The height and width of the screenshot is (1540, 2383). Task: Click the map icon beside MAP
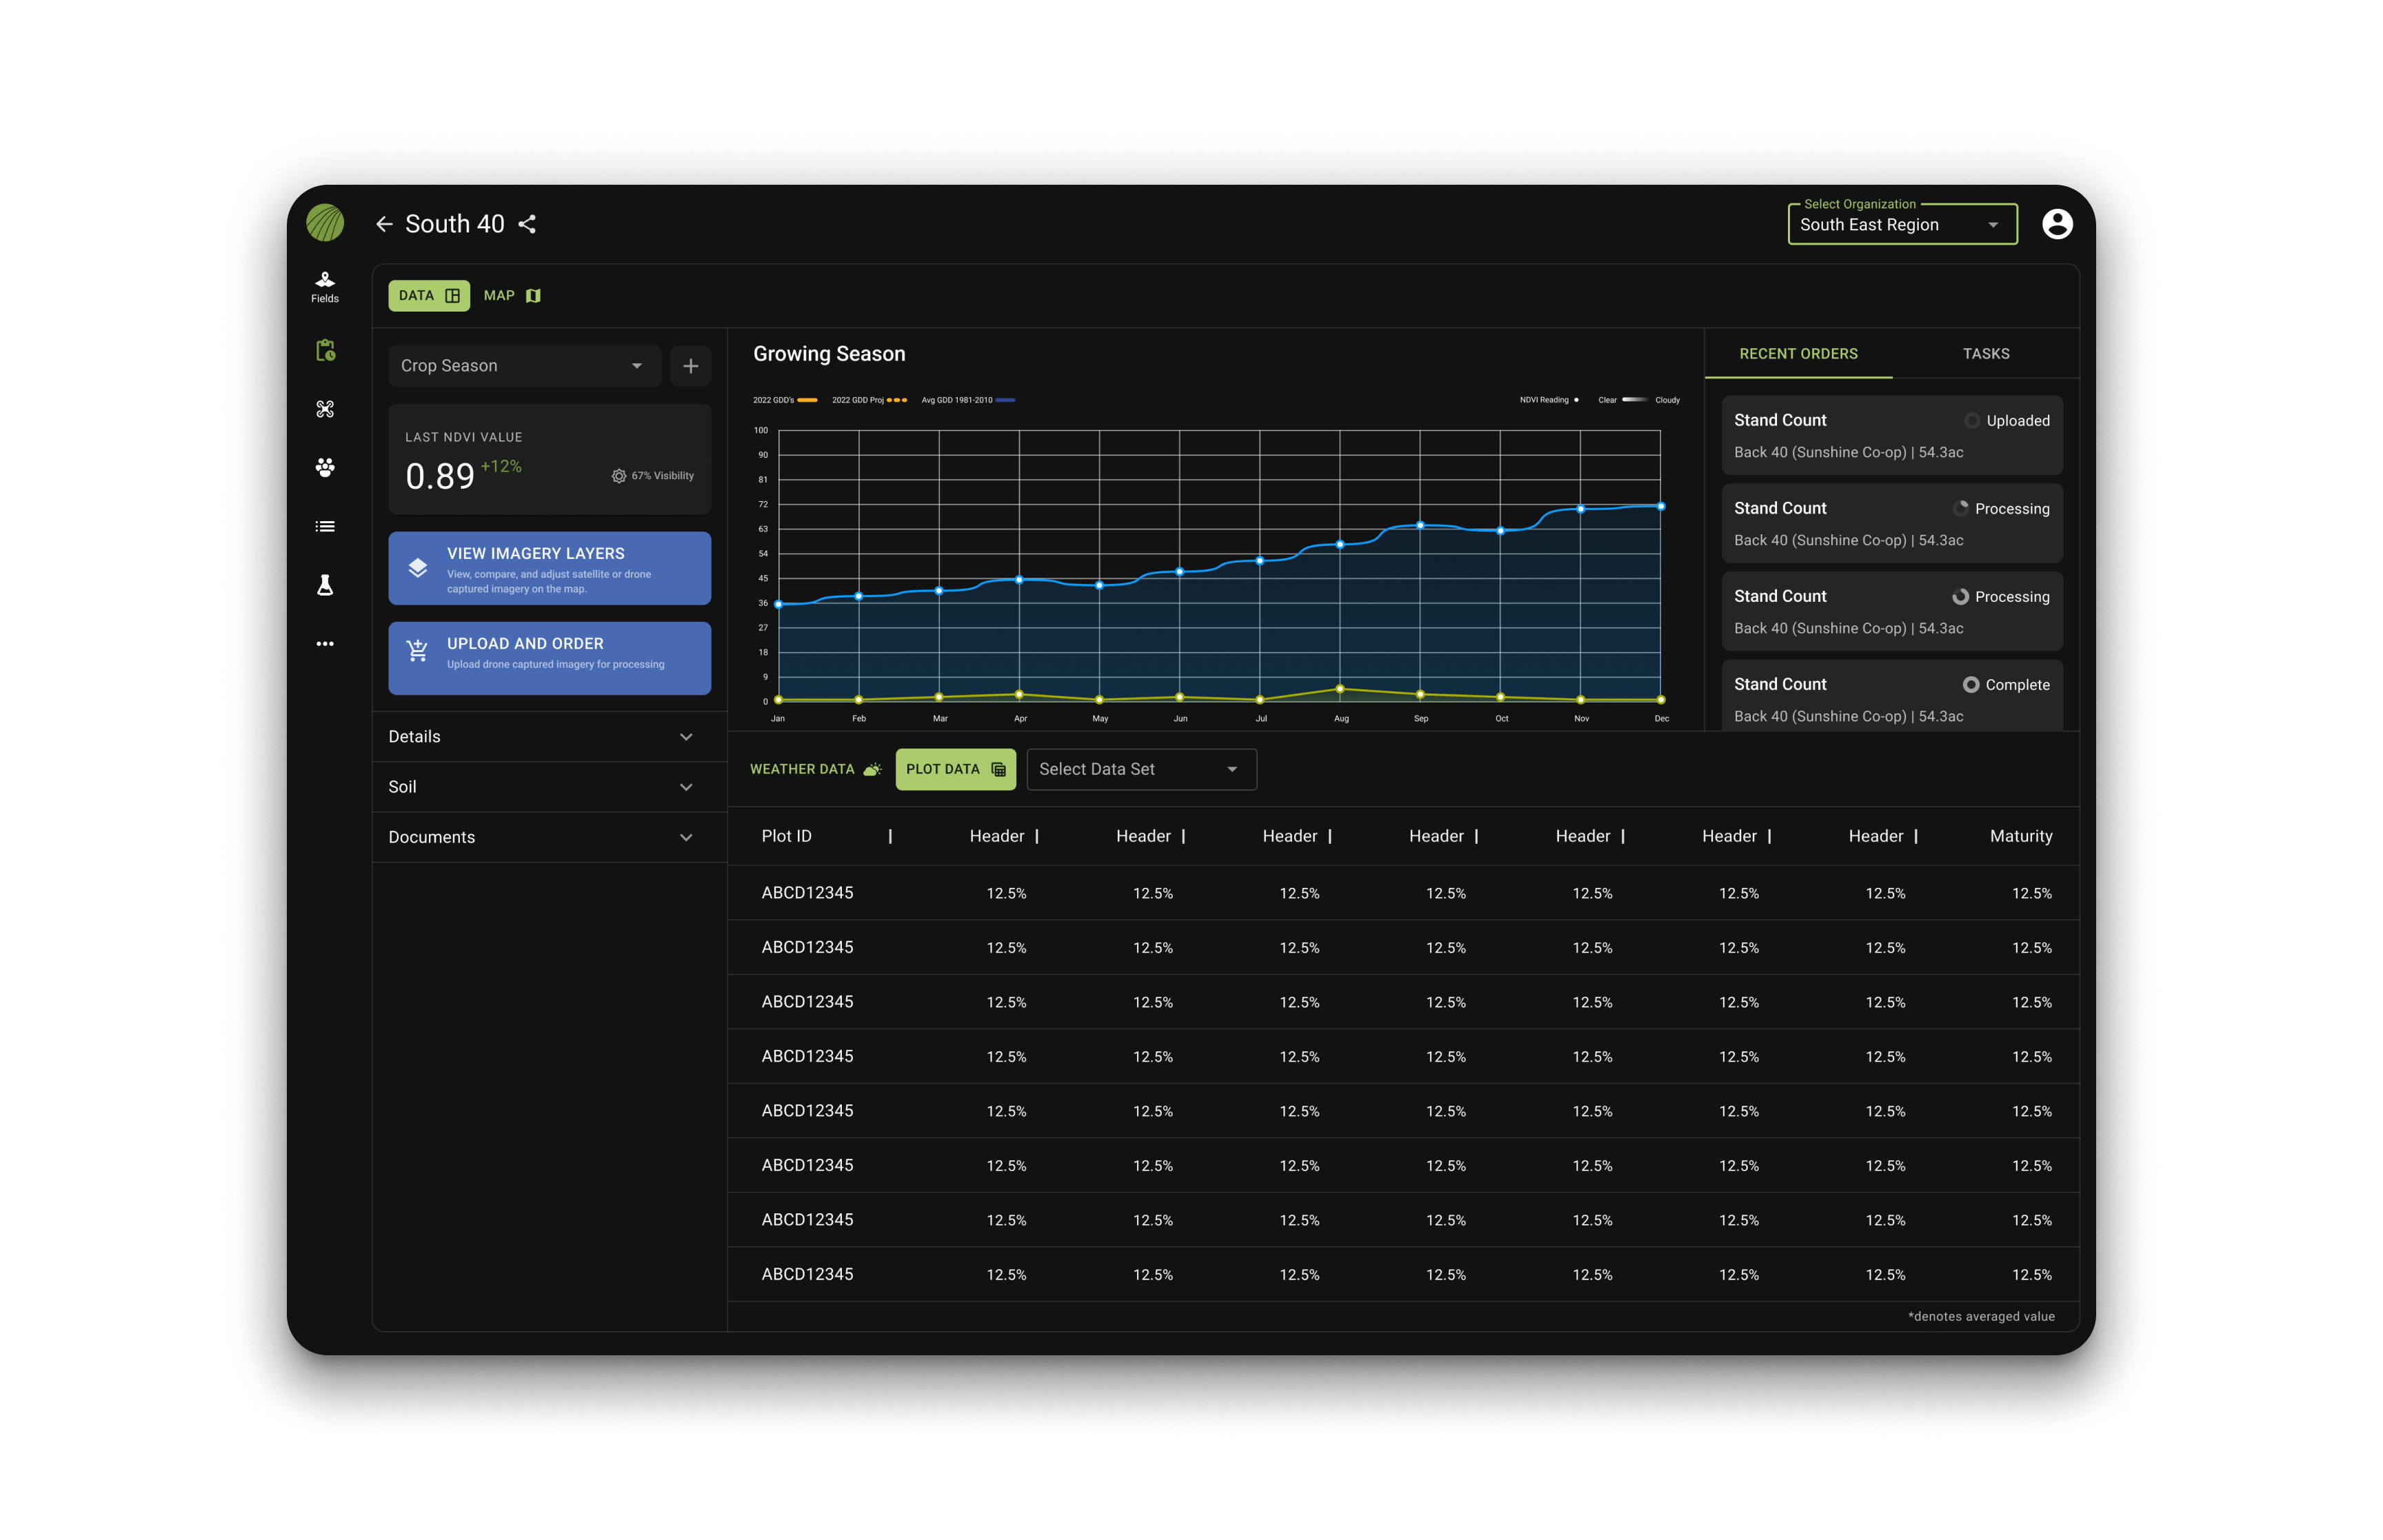[533, 296]
